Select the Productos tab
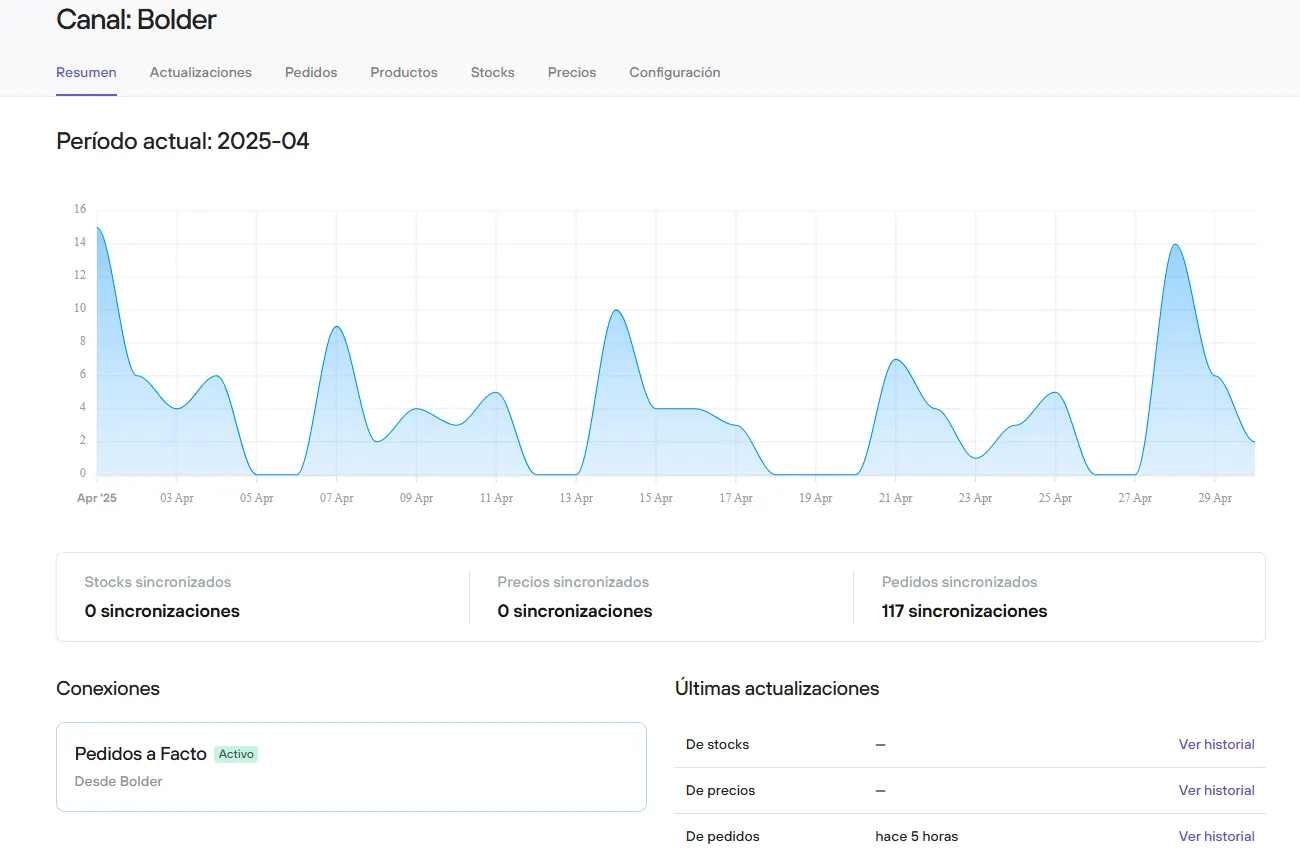The image size is (1300, 859). pyautogui.click(x=404, y=72)
